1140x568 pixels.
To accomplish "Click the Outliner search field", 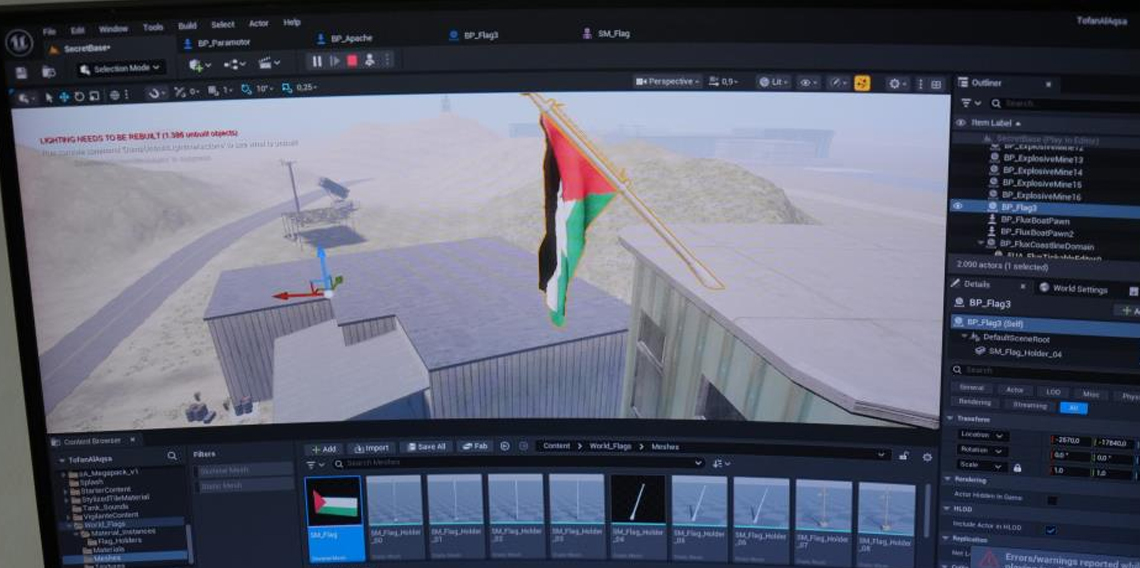I will [x=1064, y=104].
